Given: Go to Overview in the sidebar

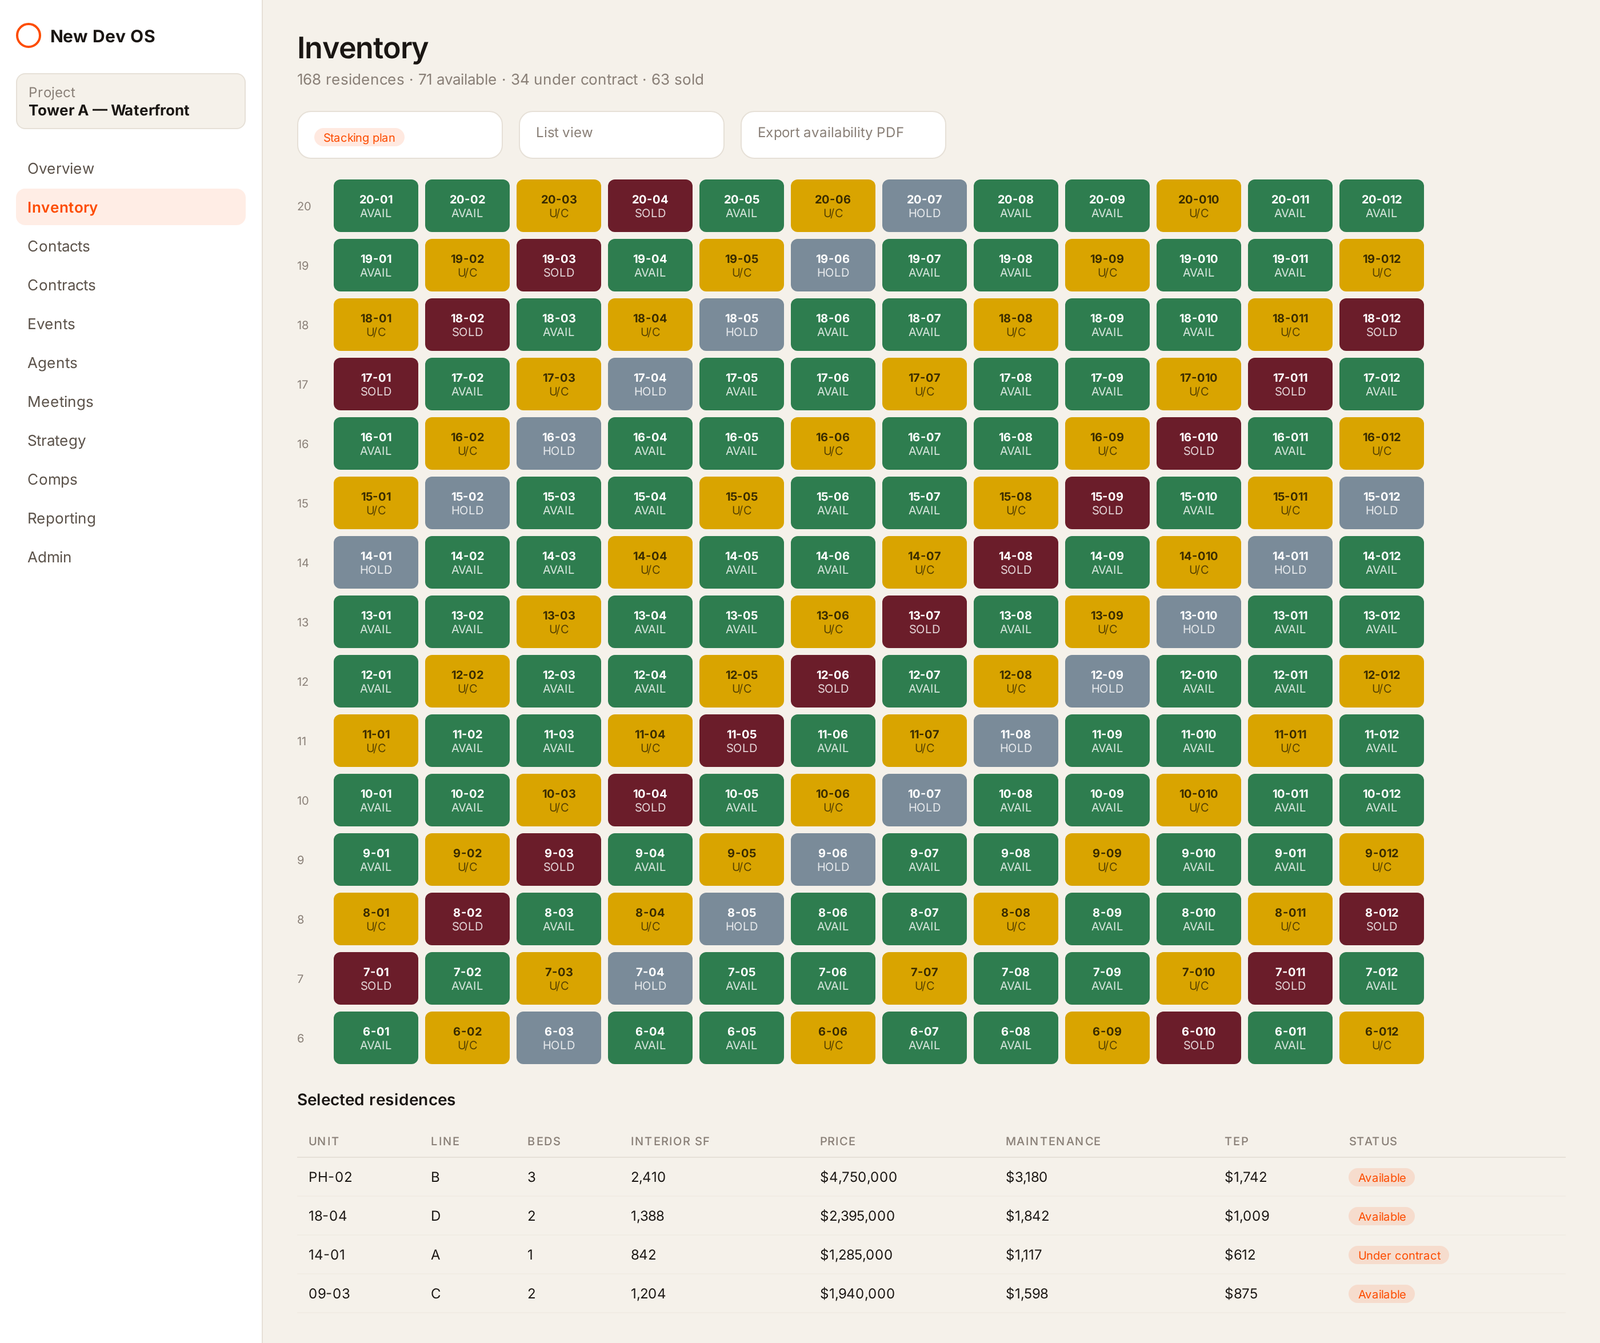Looking at the screenshot, I should click(131, 169).
